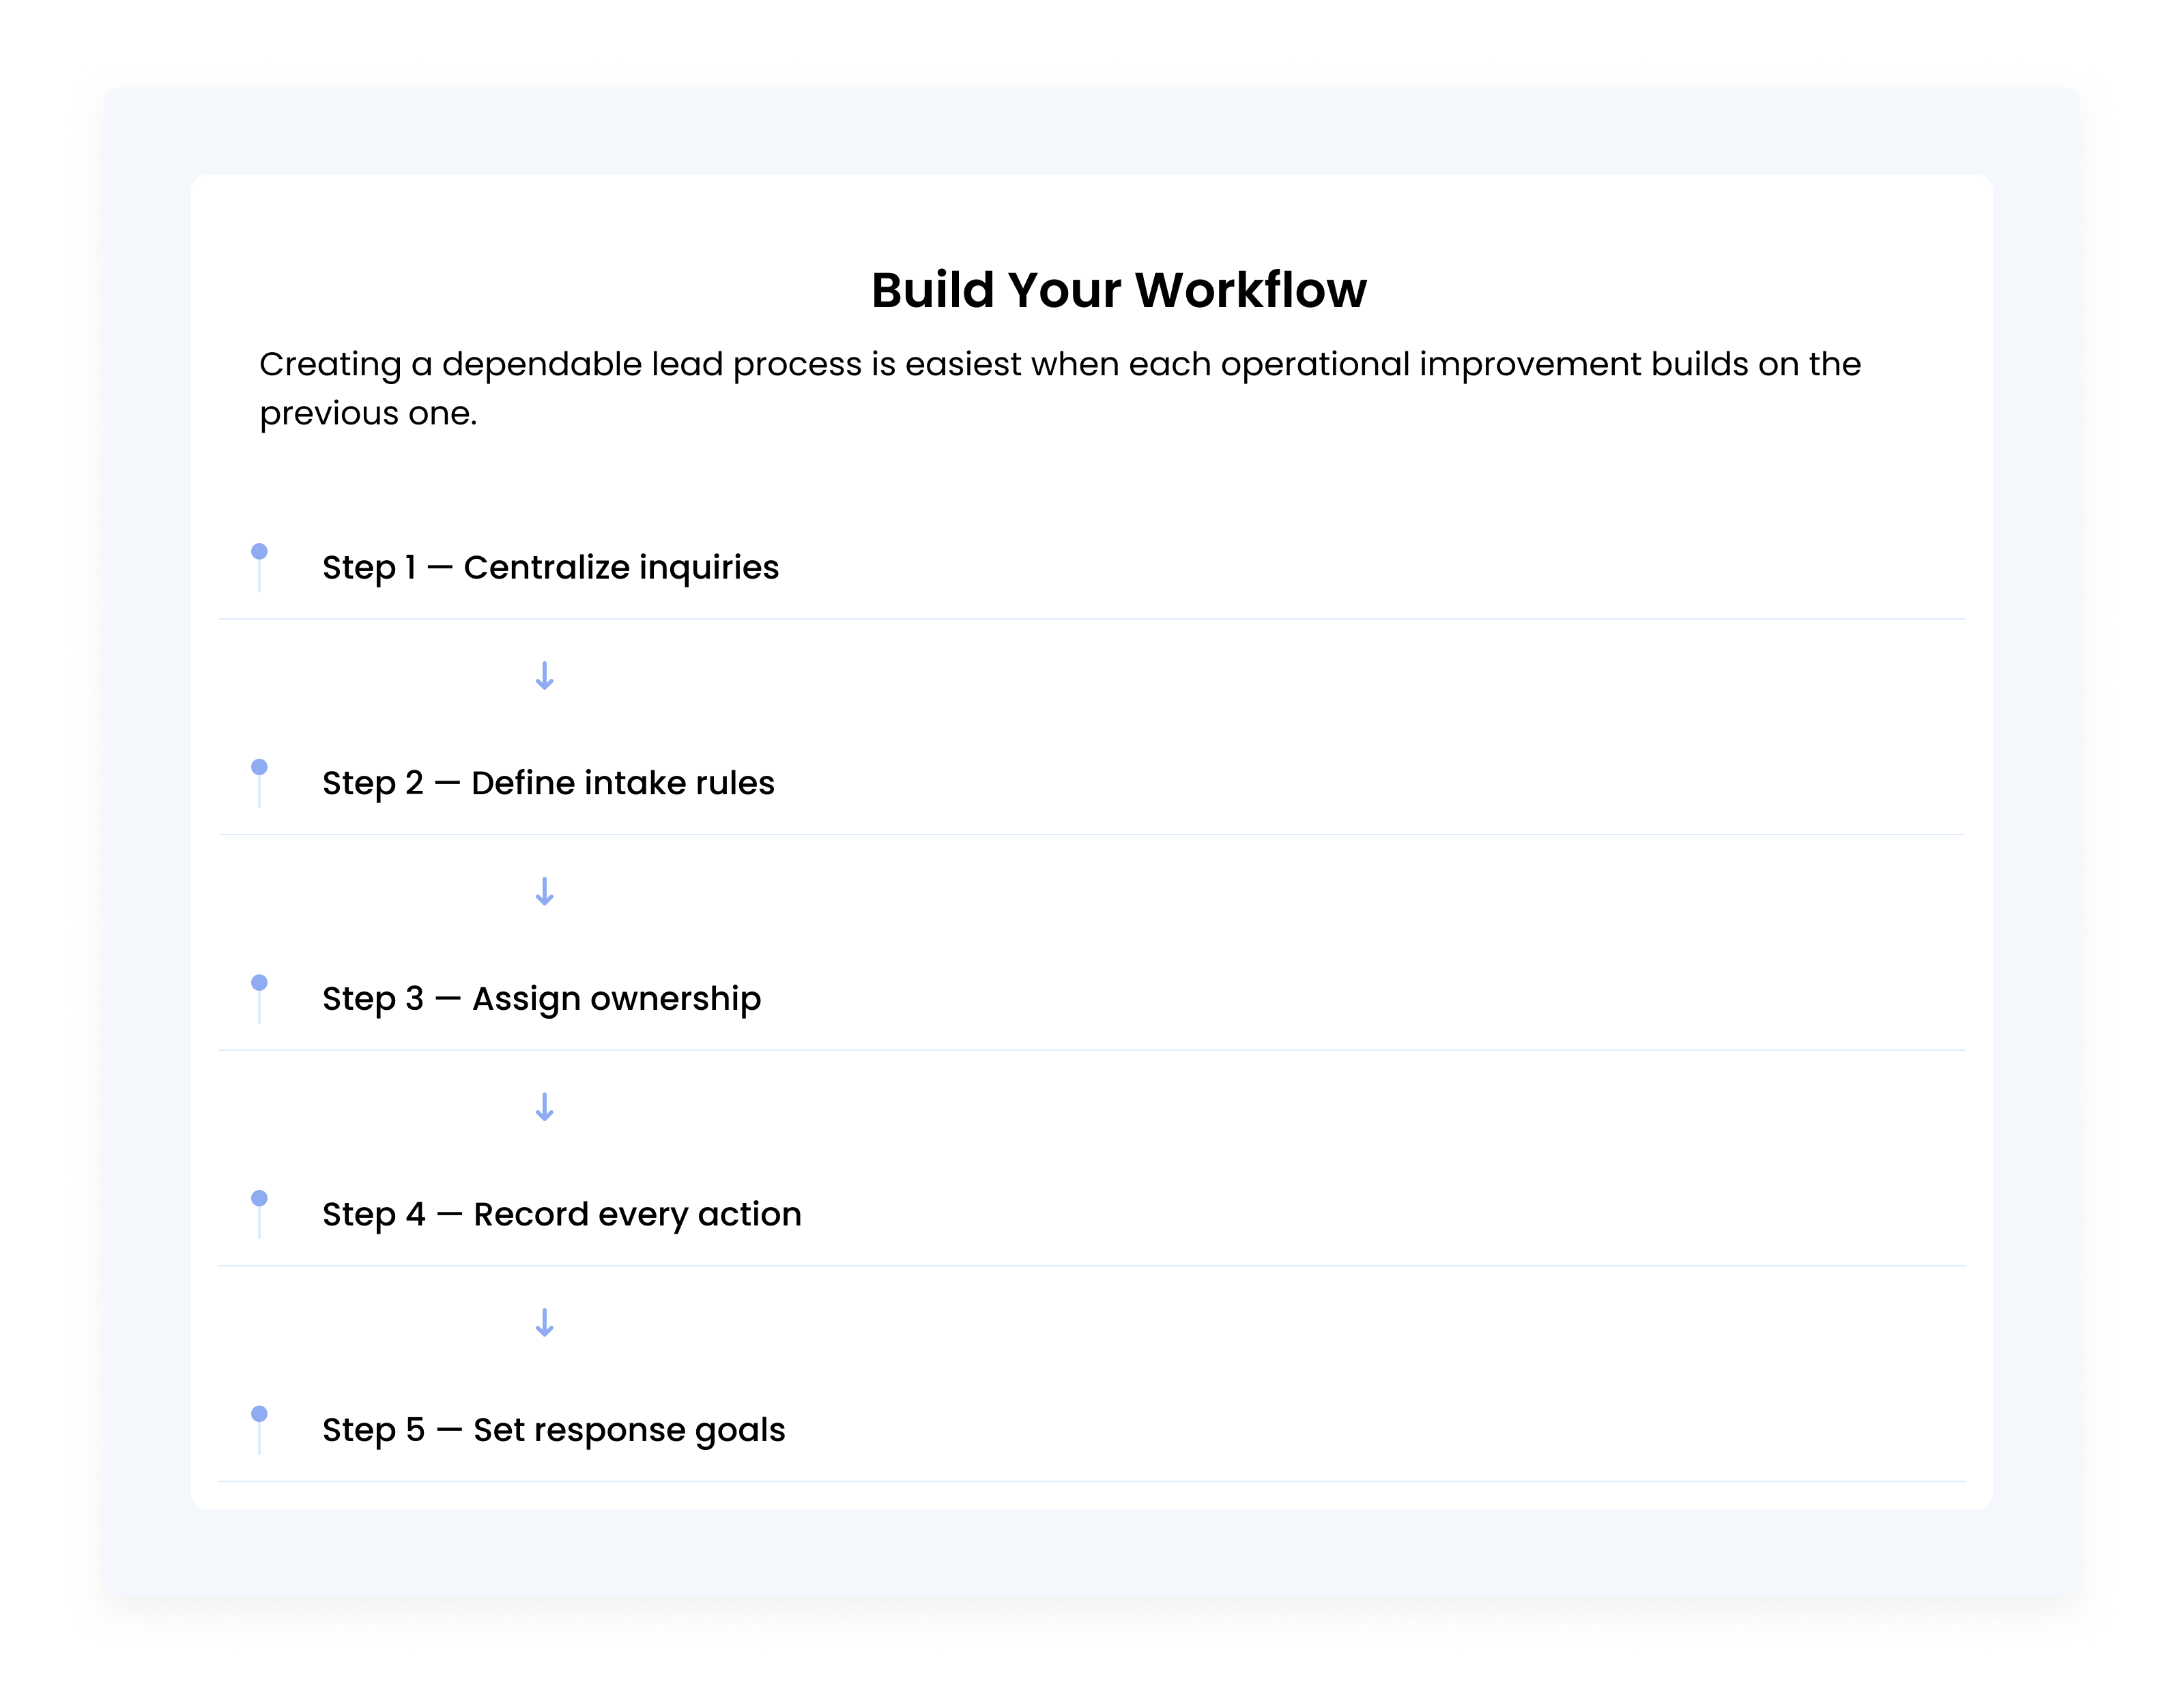Click the pin marker beside Step 3
2184x1684 pixels.
tap(259, 998)
